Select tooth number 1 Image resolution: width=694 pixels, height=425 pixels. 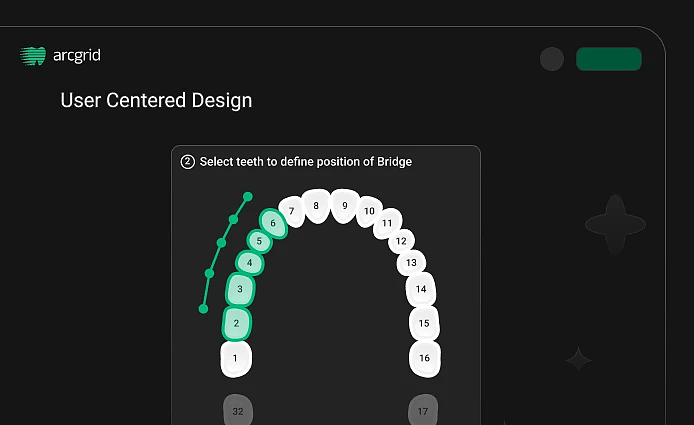(x=235, y=358)
